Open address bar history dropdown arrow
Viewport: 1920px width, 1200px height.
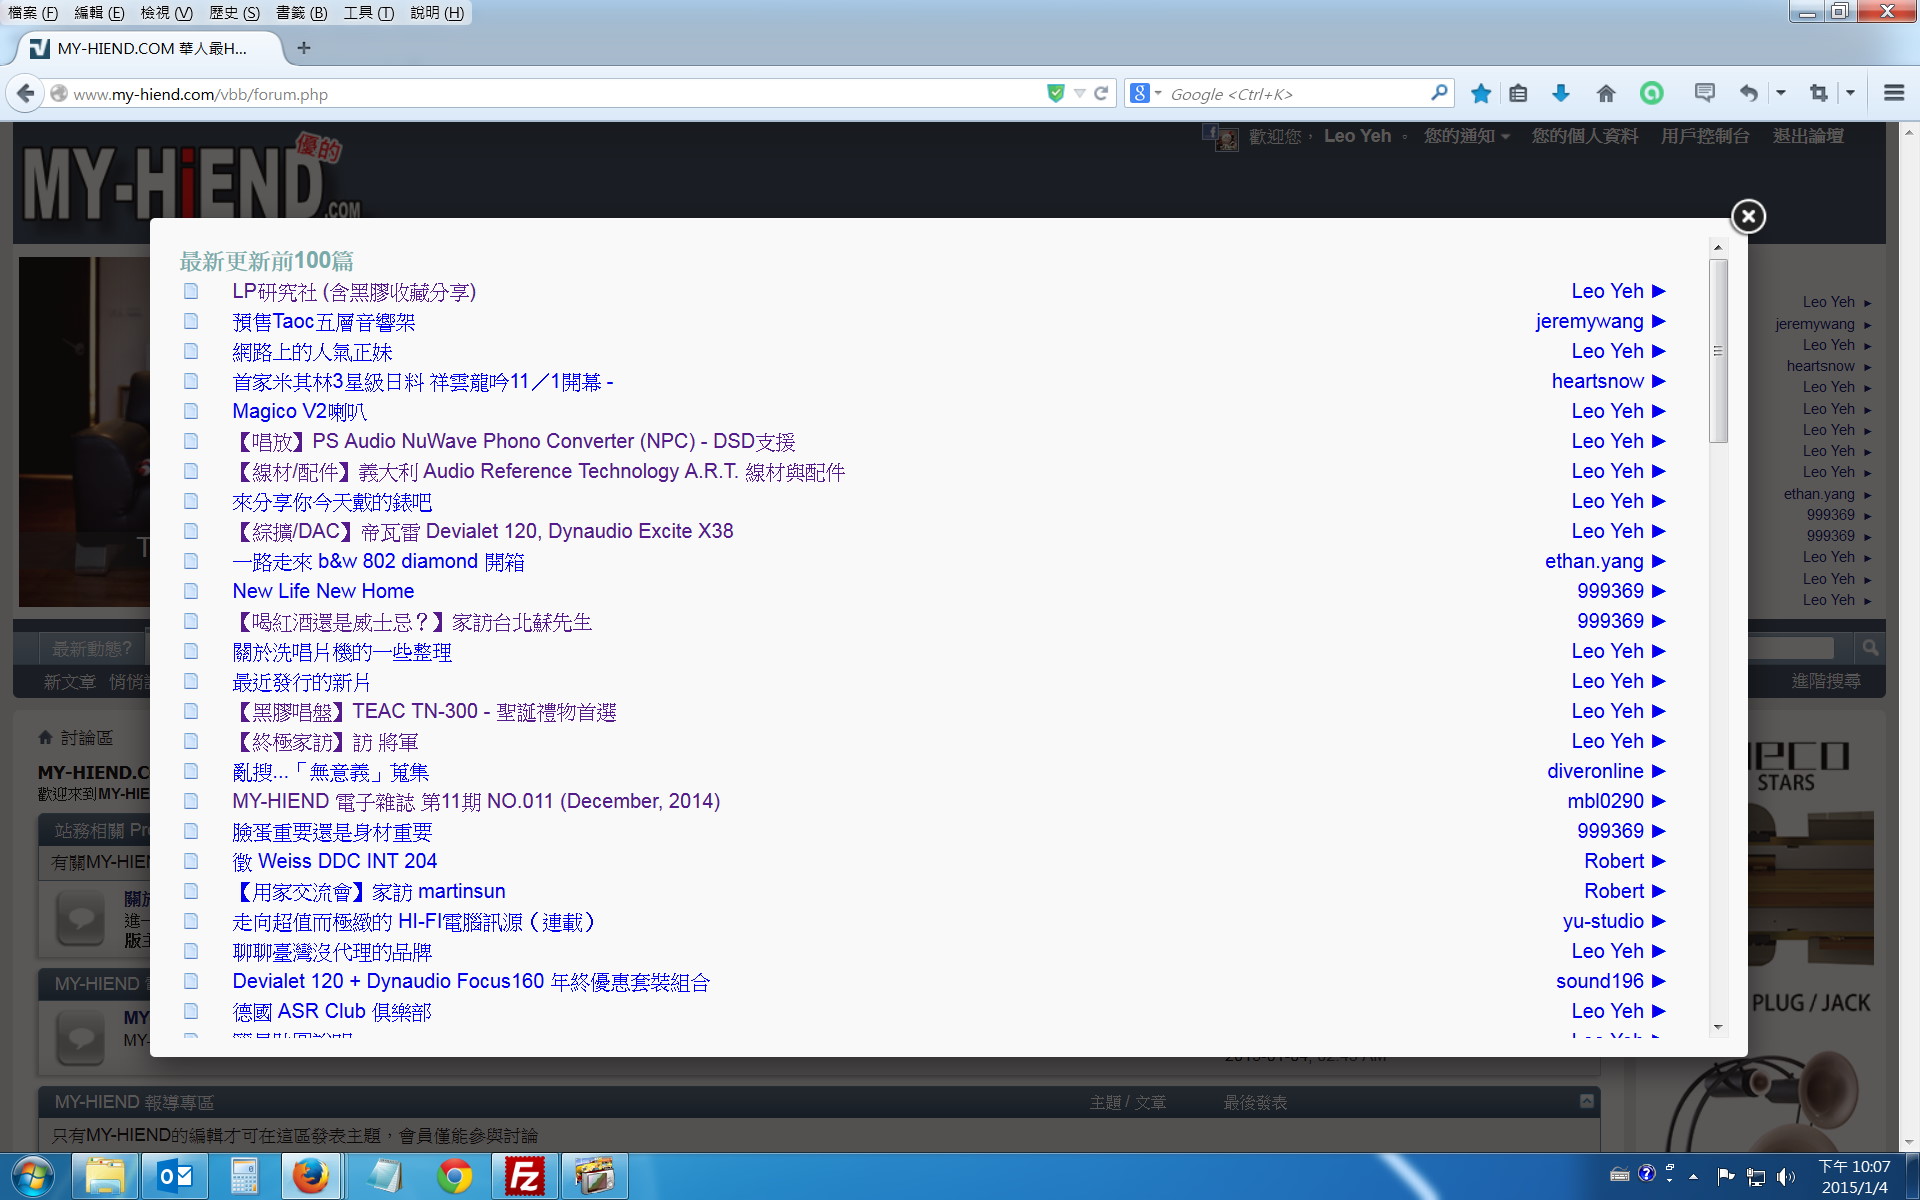tap(1080, 93)
